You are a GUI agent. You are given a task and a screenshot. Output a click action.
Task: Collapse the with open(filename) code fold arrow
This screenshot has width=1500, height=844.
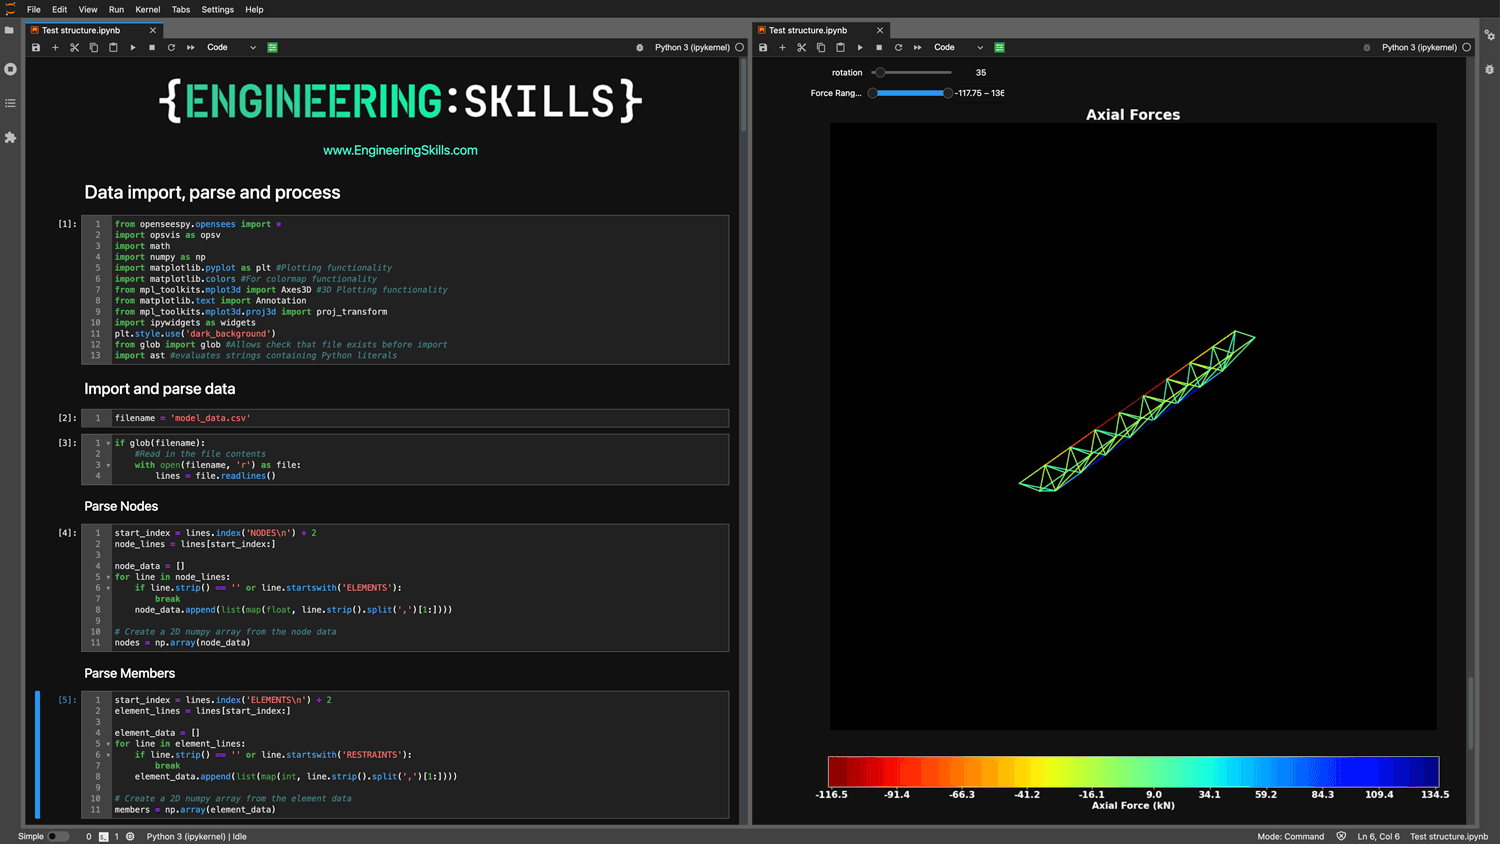click(x=108, y=465)
